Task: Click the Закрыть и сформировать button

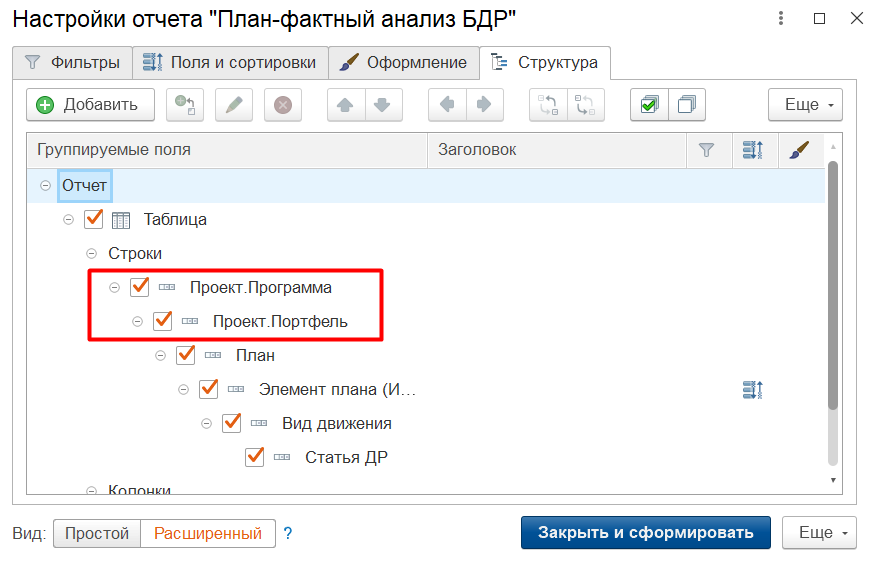Action: point(645,533)
